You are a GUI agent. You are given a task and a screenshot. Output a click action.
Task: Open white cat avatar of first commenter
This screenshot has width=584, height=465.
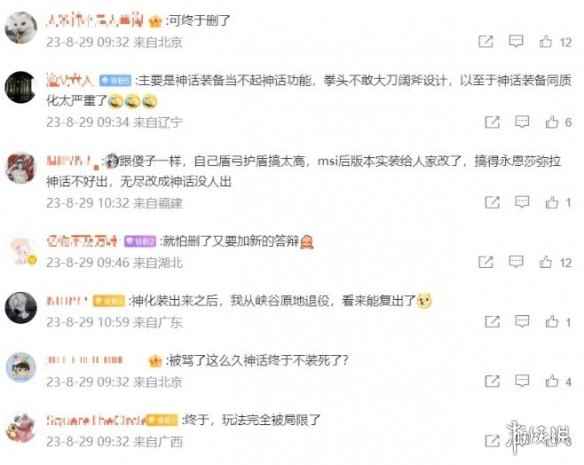point(21,28)
